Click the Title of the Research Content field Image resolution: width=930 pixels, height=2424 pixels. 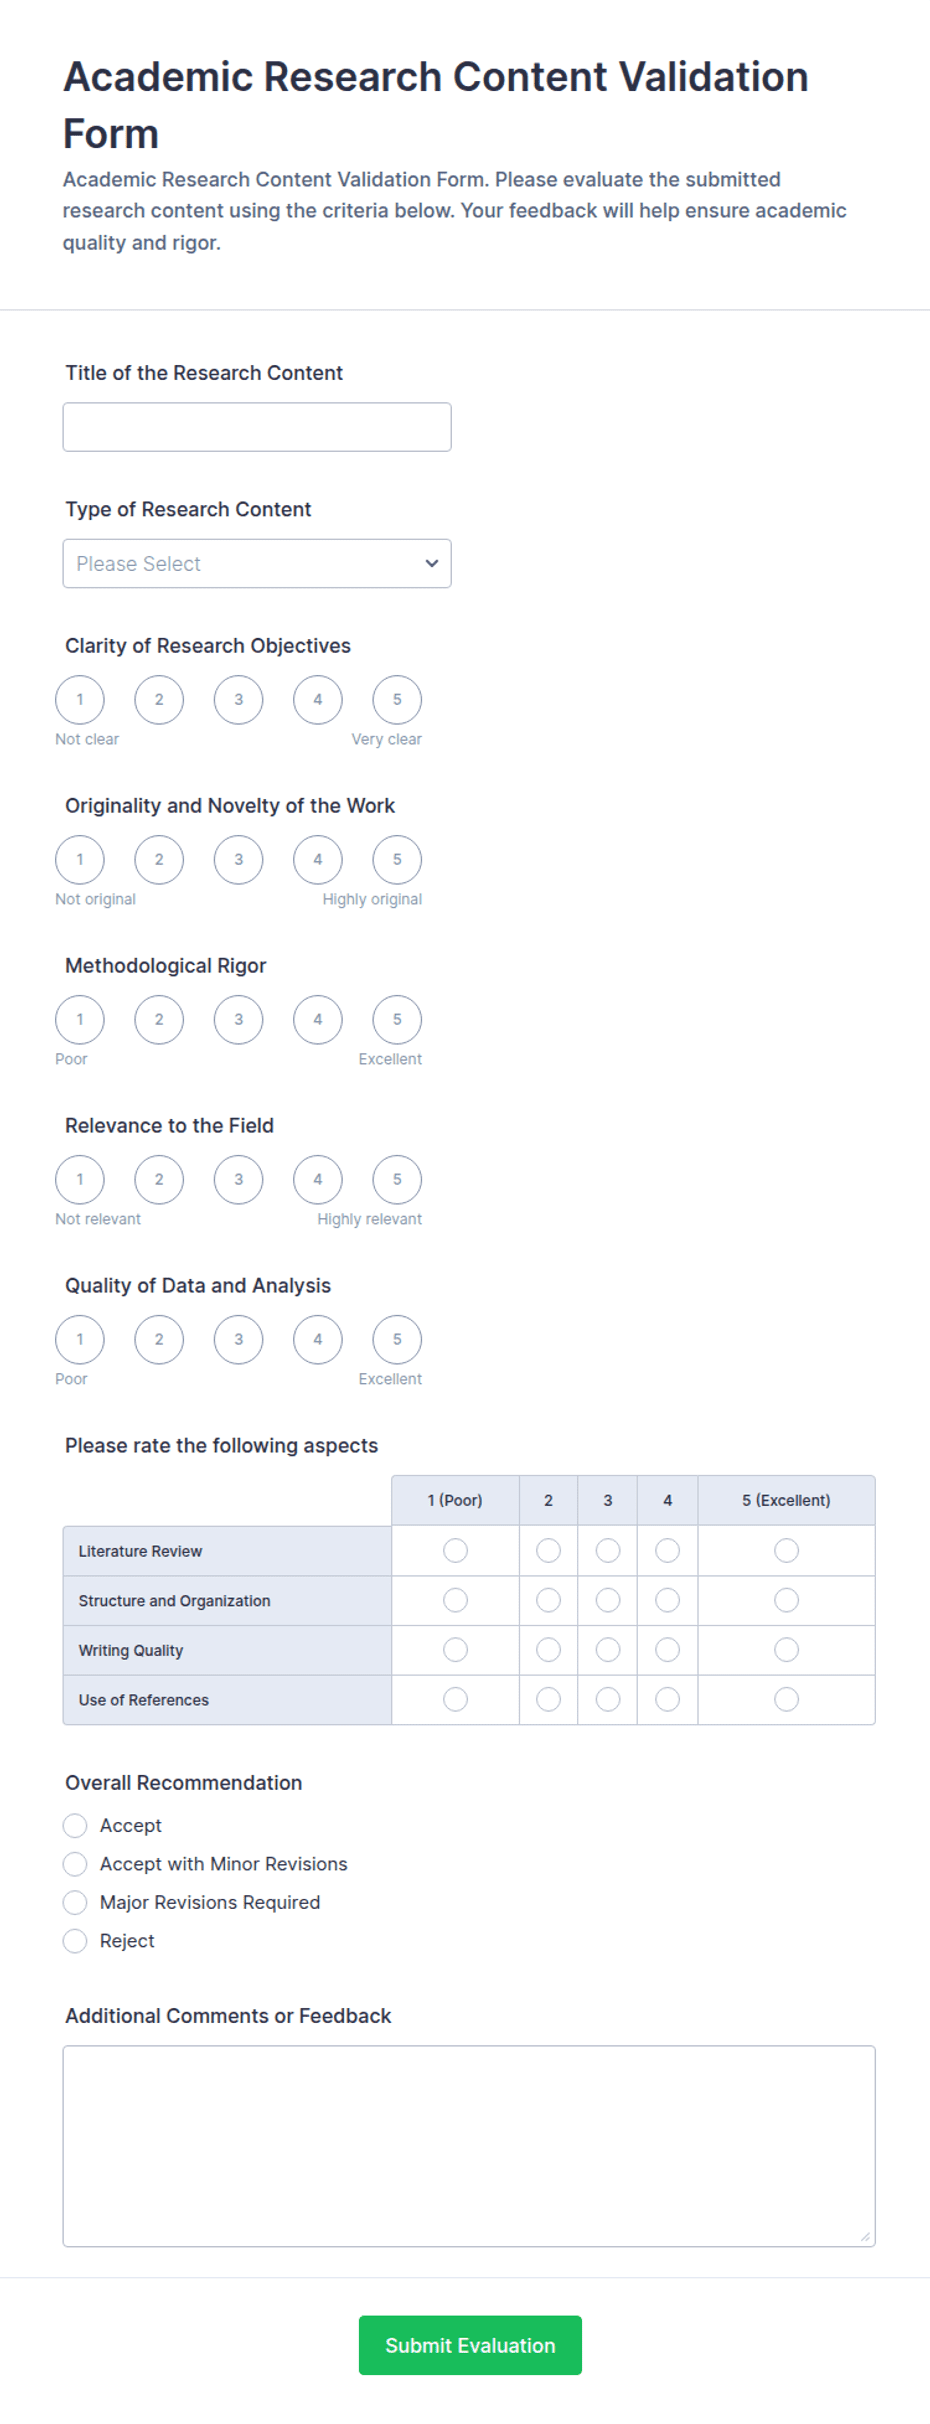(x=257, y=427)
